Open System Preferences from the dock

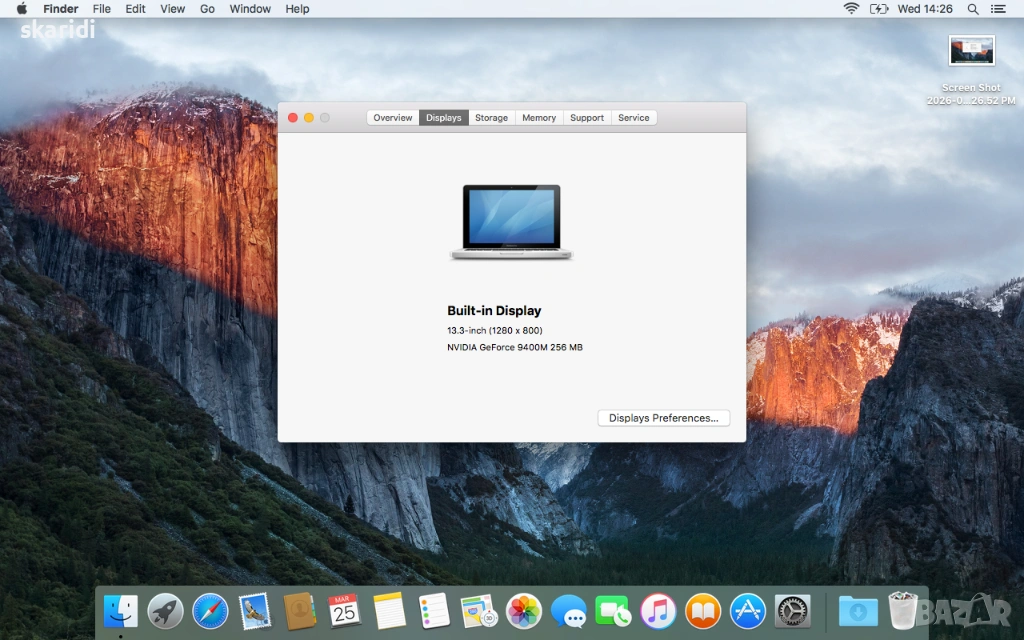(793, 610)
